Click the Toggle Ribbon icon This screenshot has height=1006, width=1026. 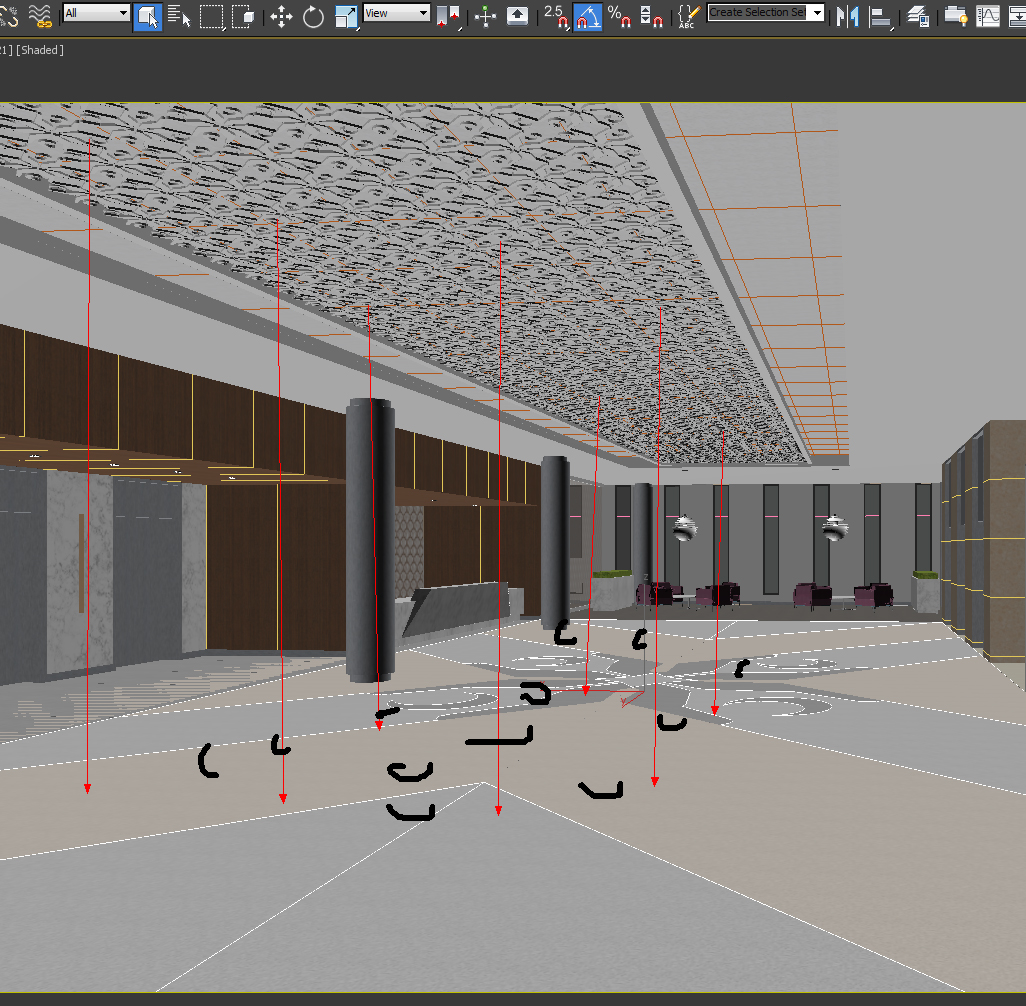click(x=955, y=16)
